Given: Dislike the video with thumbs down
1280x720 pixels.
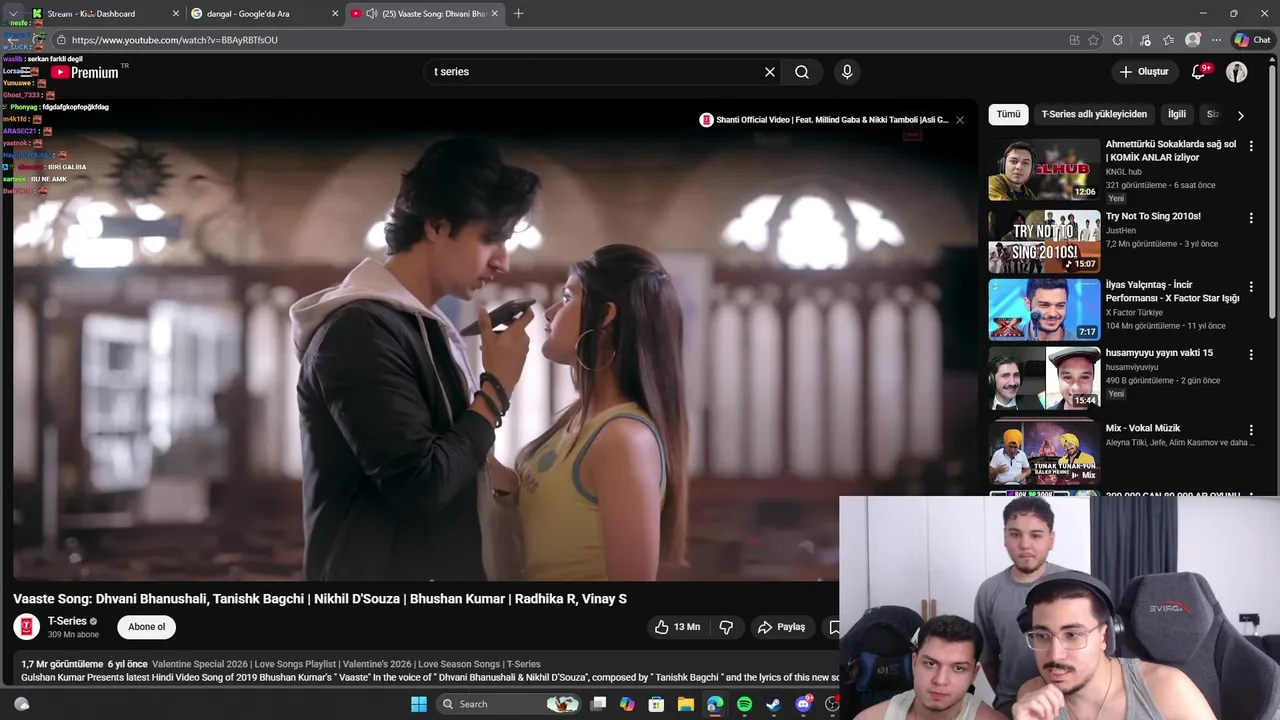Looking at the screenshot, I should click(x=726, y=627).
